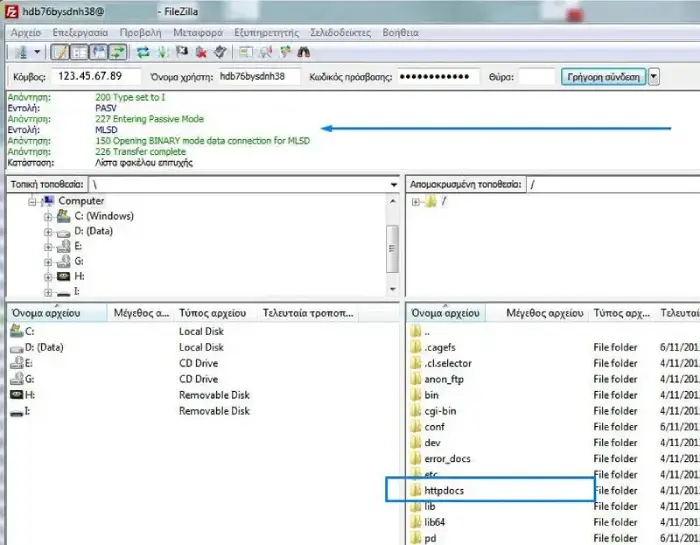Screen dimensions: 700x545
Task: Open the Μεταφορά menu
Action: click(198, 33)
